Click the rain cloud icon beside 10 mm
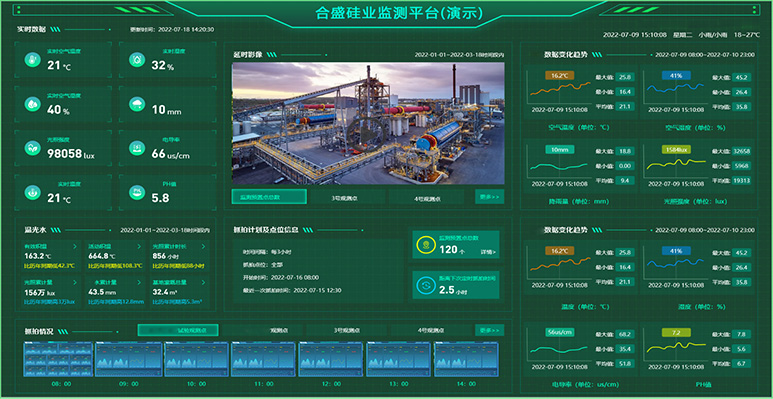This screenshot has width=773, height=399. [x=137, y=104]
